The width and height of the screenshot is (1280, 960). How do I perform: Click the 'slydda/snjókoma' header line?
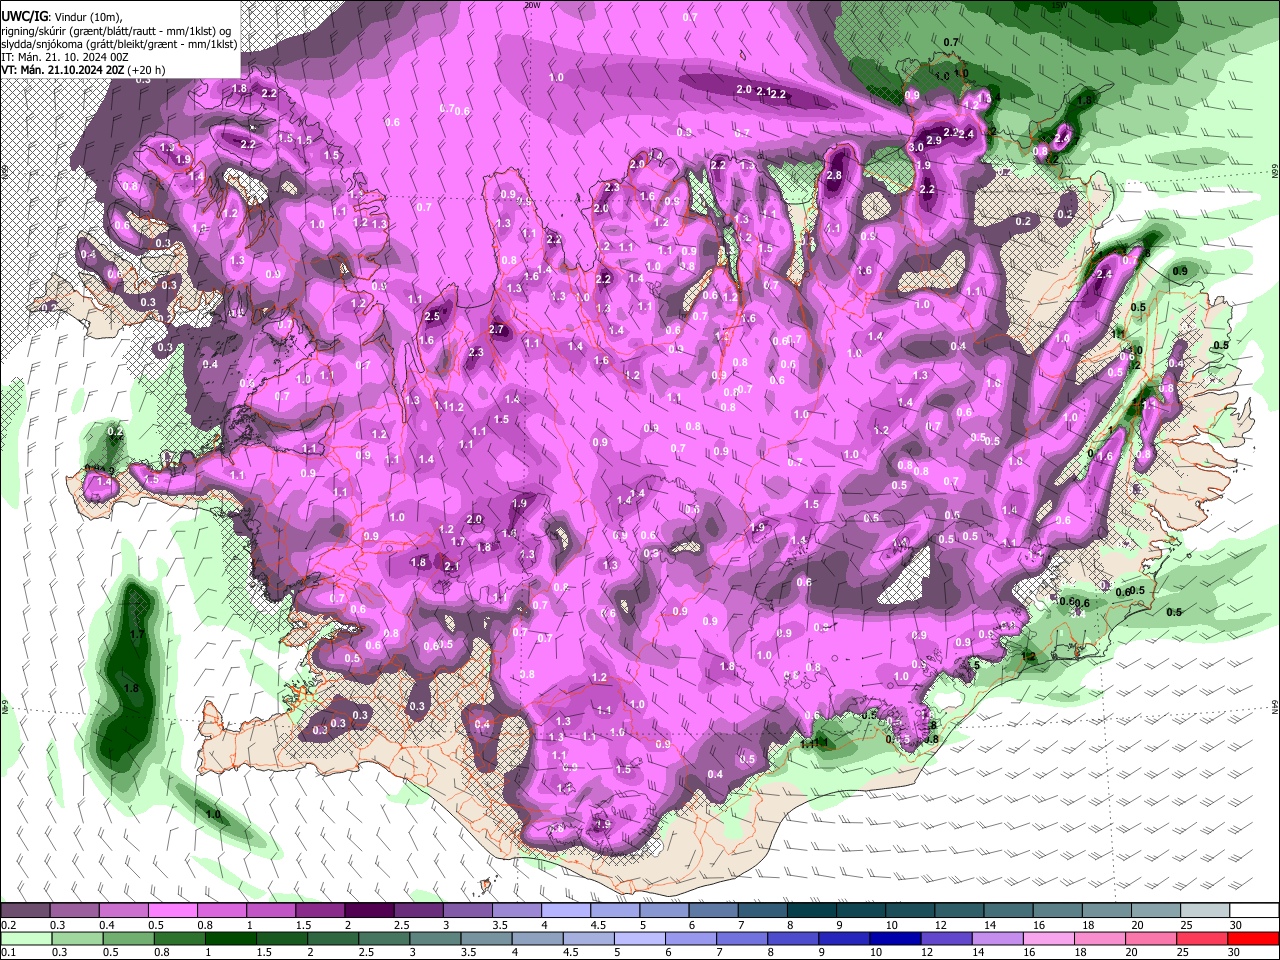coord(120,44)
